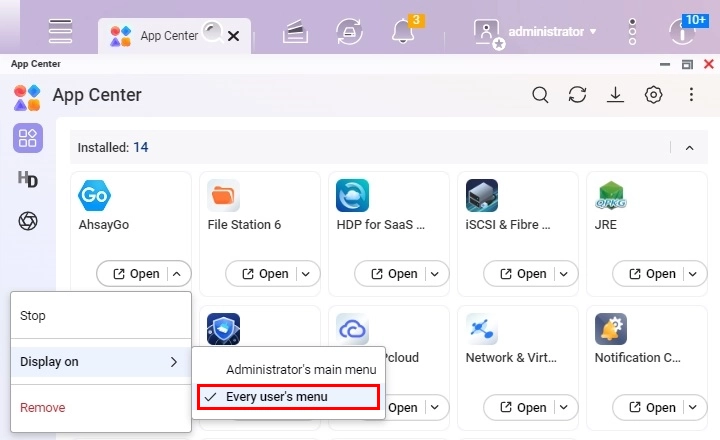Open the main hamburger menu
Image resolution: width=720 pixels, height=440 pixels.
pos(60,31)
